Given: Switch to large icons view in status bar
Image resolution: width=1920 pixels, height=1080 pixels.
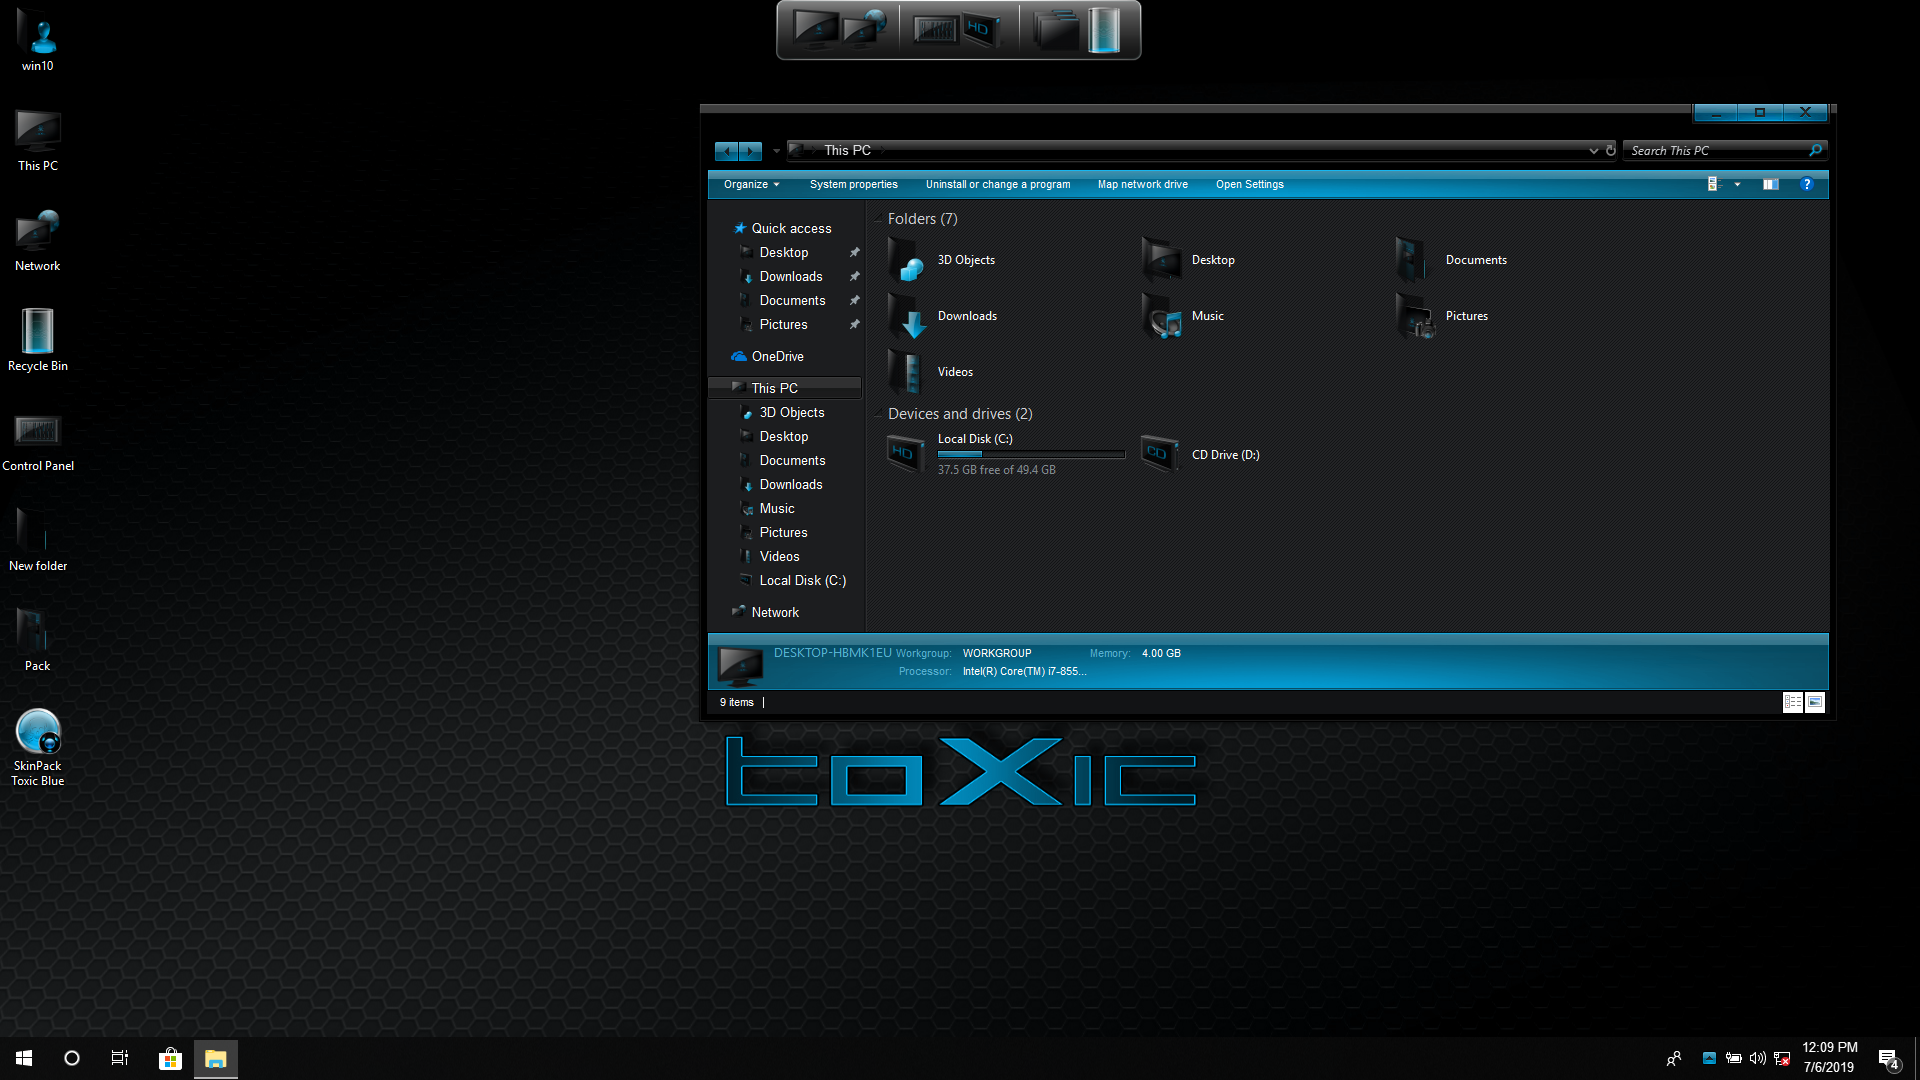Looking at the screenshot, I should click(1815, 702).
